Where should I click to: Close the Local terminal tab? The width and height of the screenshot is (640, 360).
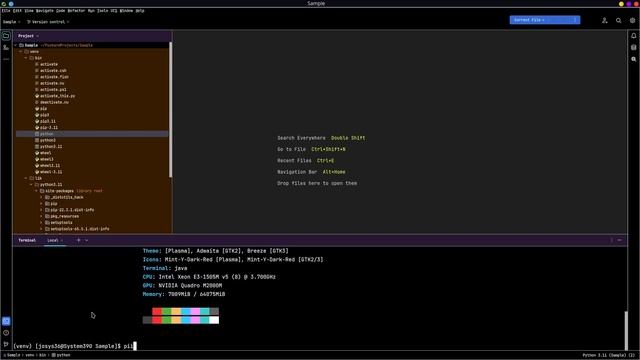point(62,240)
